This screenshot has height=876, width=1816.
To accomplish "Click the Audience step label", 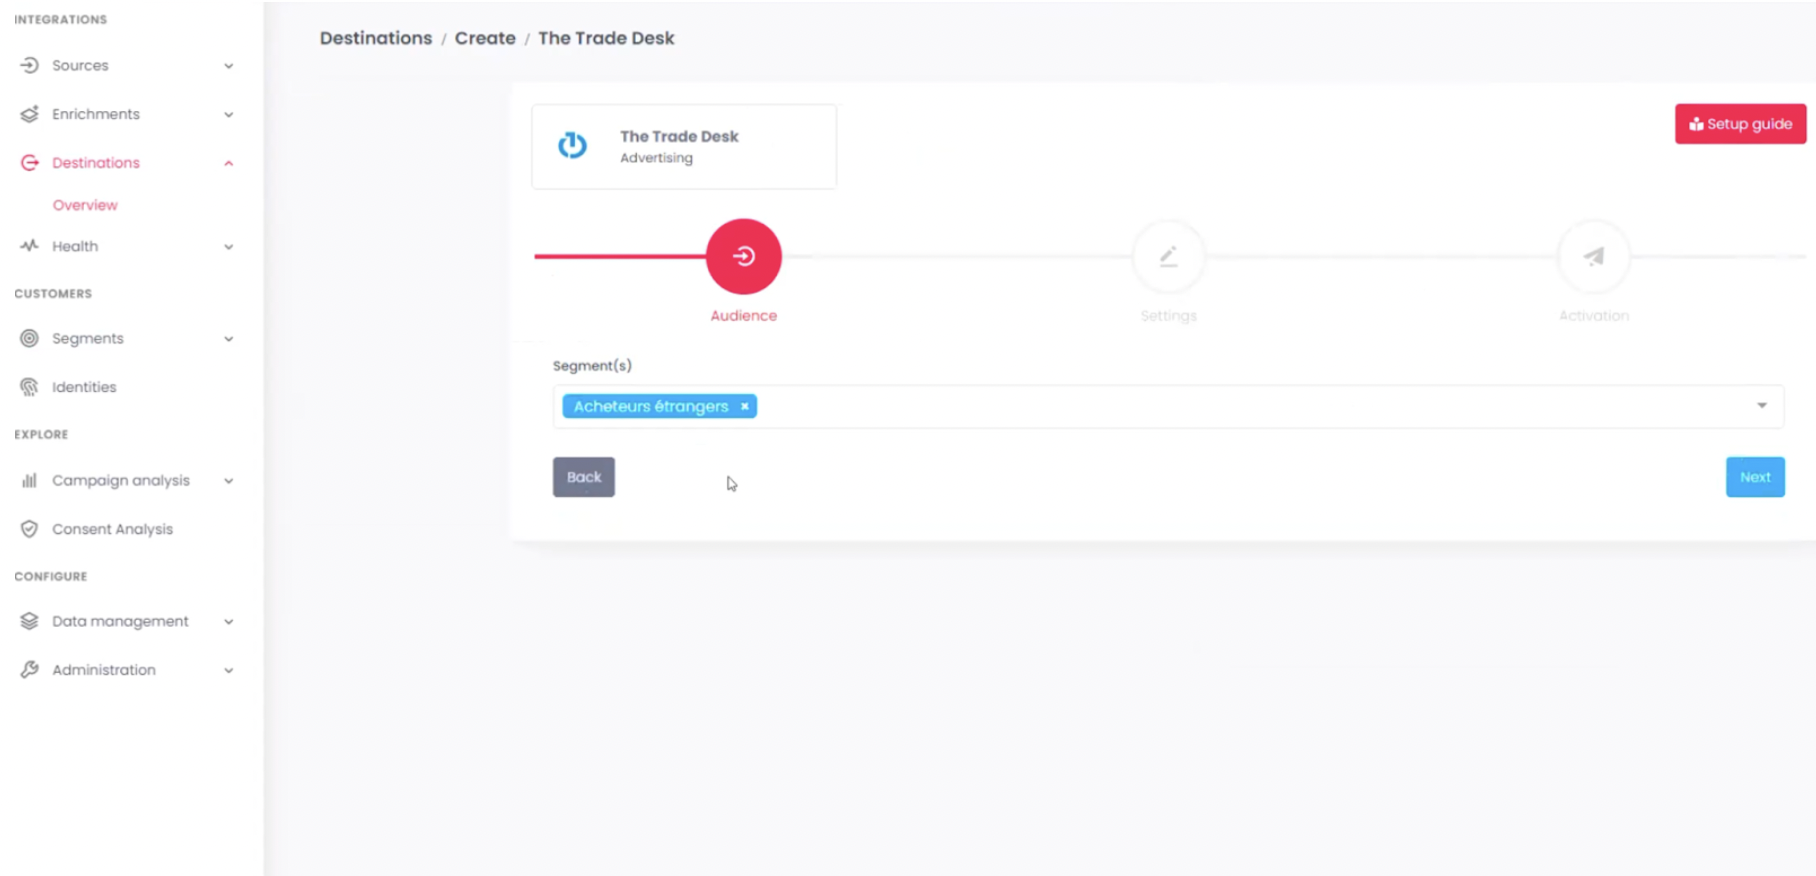I will coord(743,316).
